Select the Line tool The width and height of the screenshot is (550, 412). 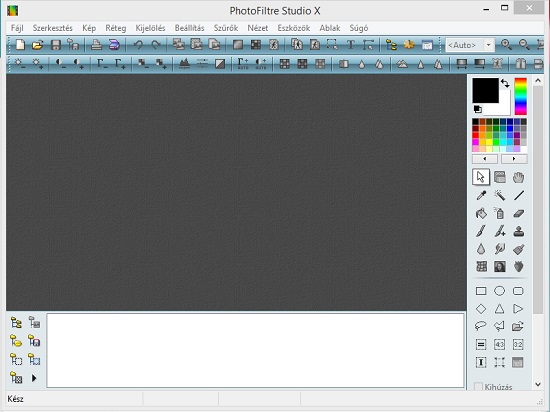tap(518, 195)
